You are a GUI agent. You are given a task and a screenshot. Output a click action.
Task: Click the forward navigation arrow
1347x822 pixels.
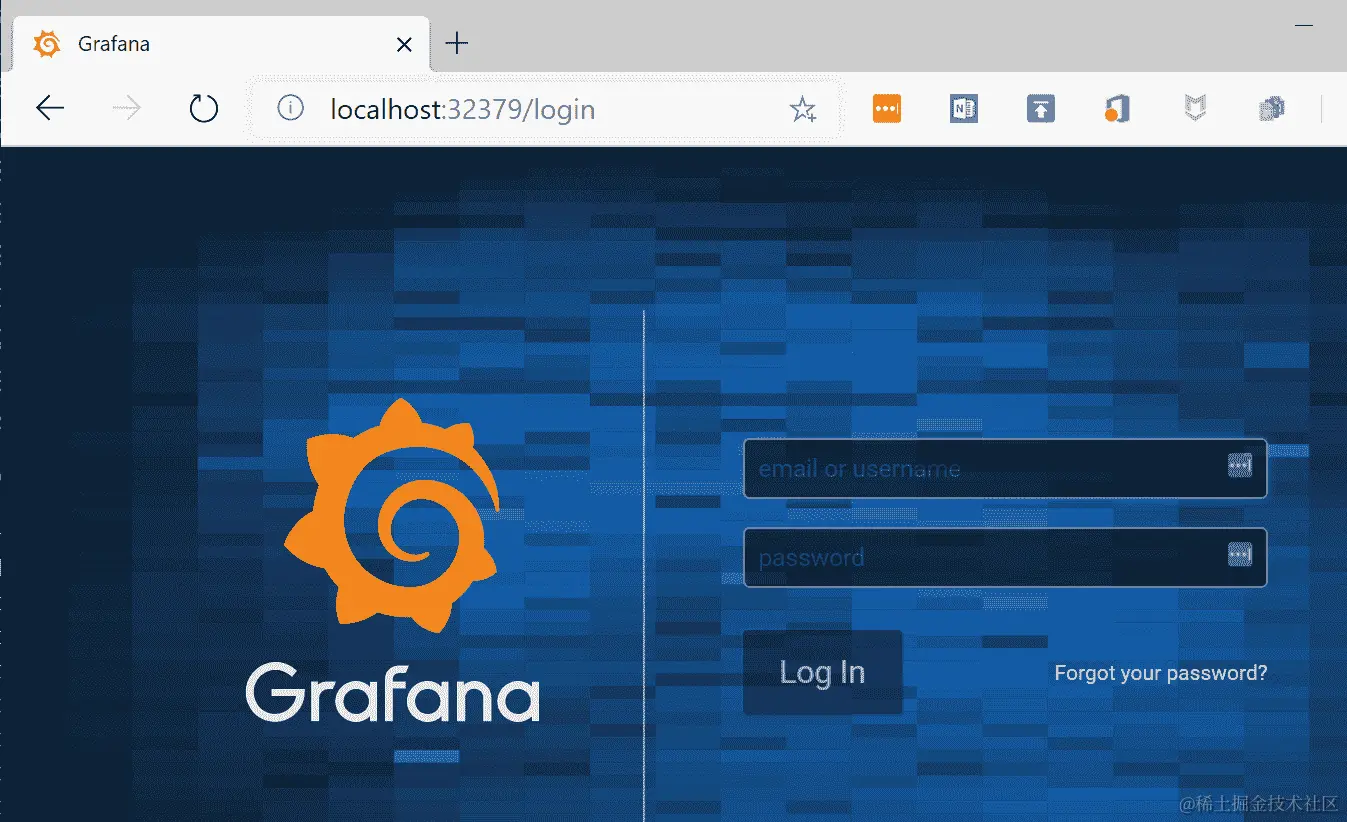[x=126, y=108]
